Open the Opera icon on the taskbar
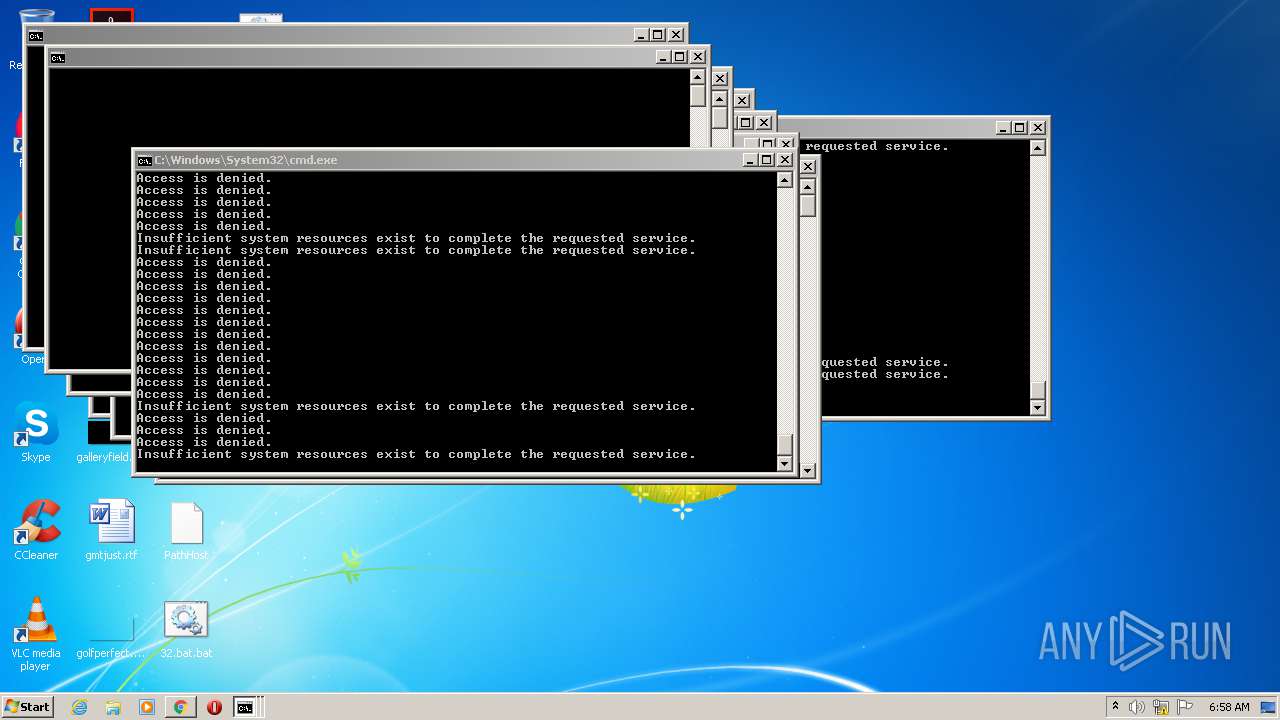The width and height of the screenshot is (1280, 720). pyautogui.click(x=214, y=707)
